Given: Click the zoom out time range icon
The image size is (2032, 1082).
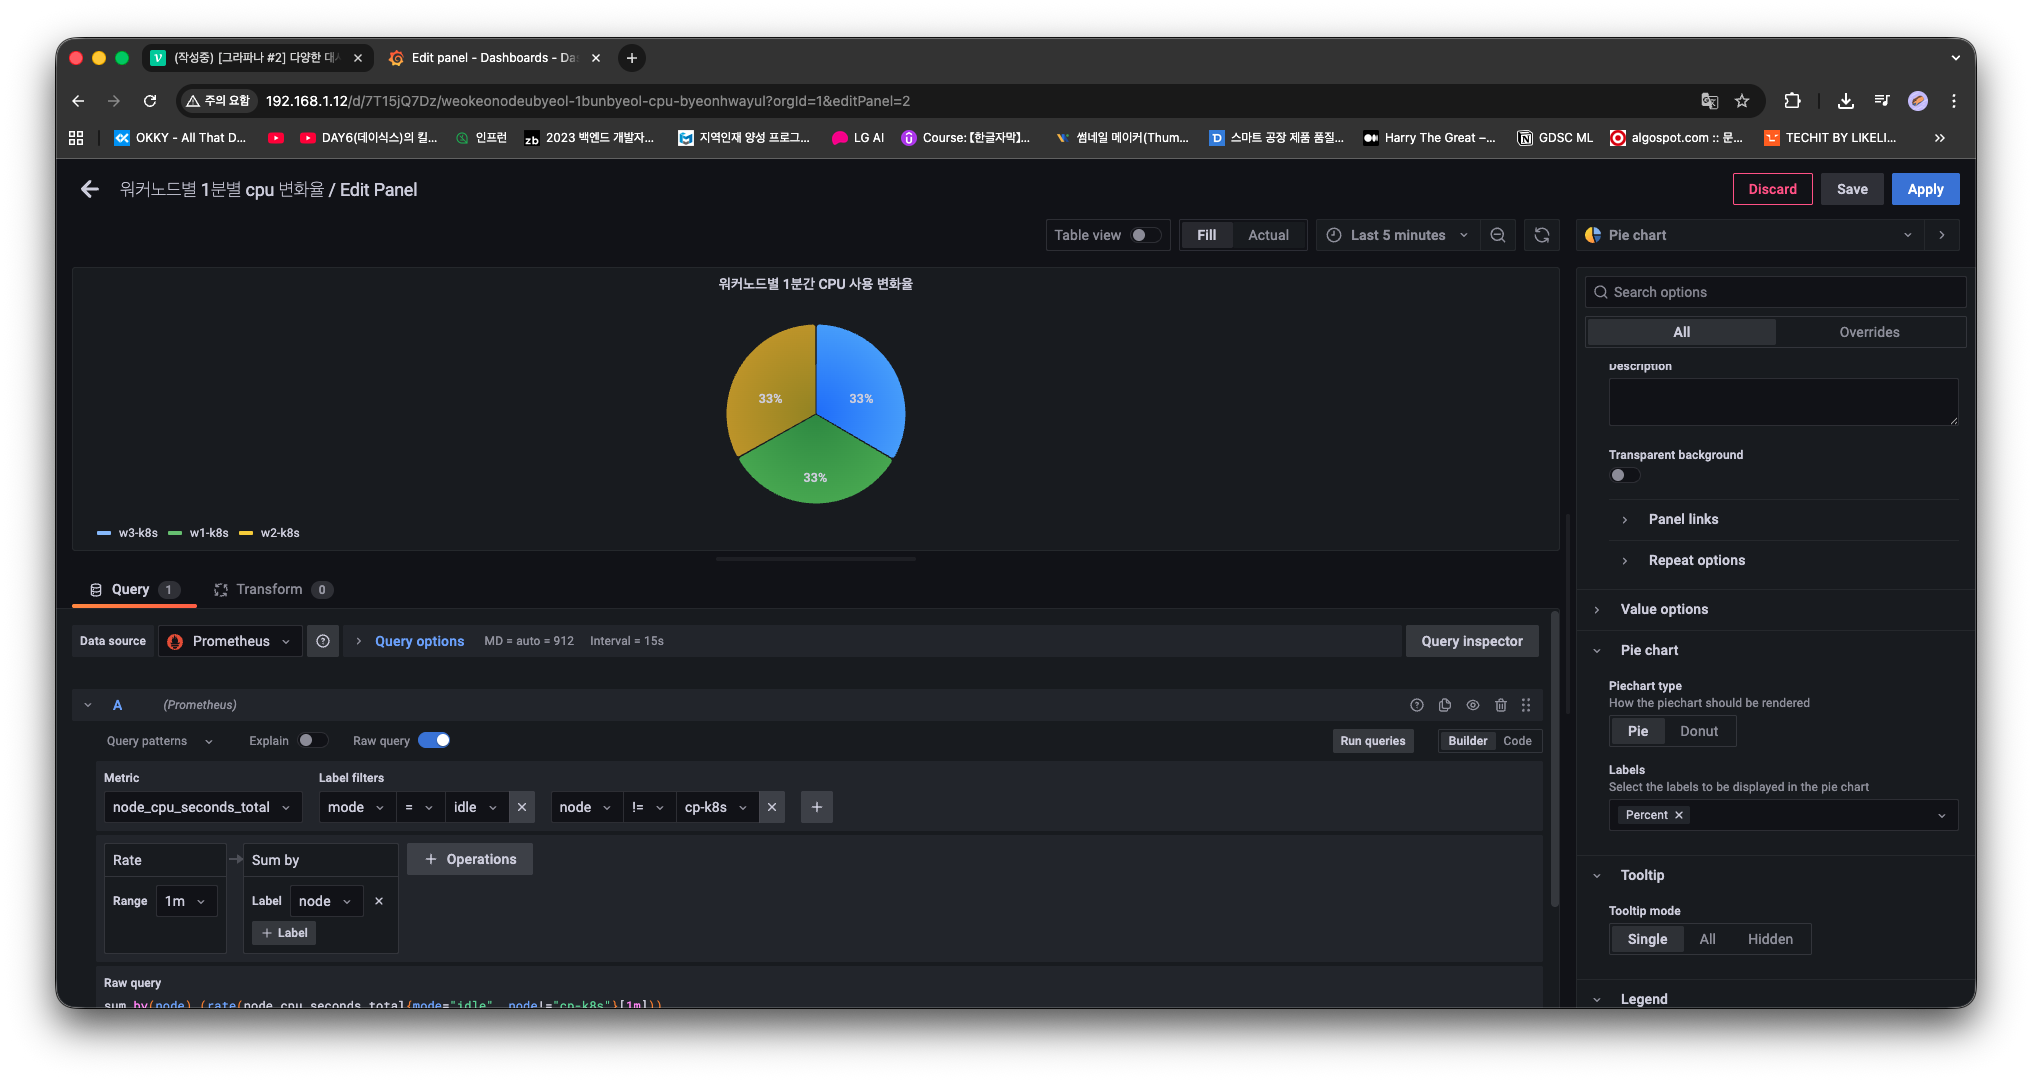Looking at the screenshot, I should (x=1498, y=235).
